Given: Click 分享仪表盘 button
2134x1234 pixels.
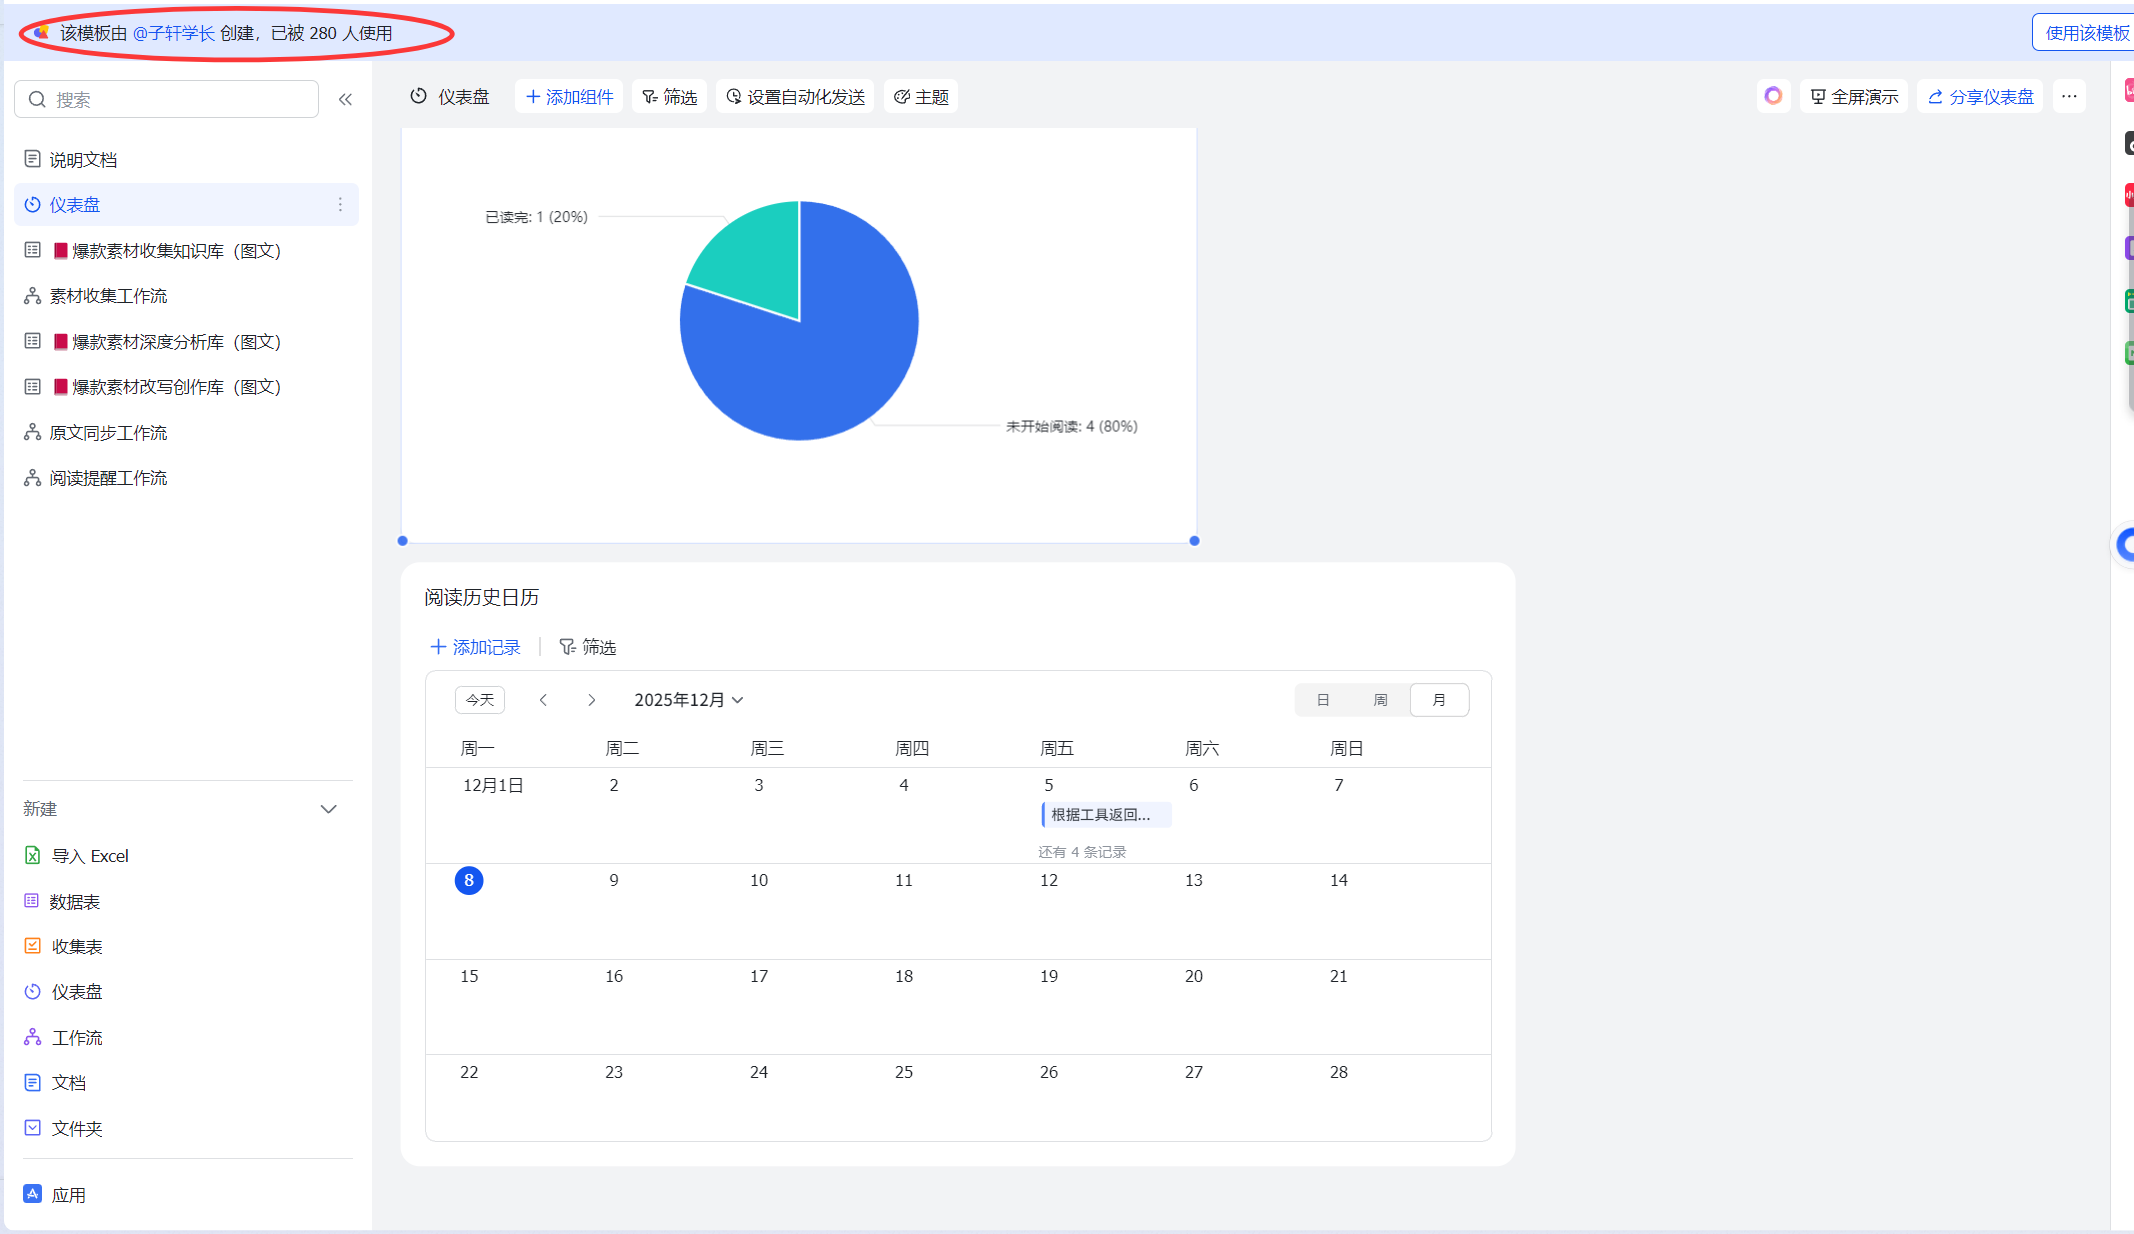Looking at the screenshot, I should click(1980, 97).
